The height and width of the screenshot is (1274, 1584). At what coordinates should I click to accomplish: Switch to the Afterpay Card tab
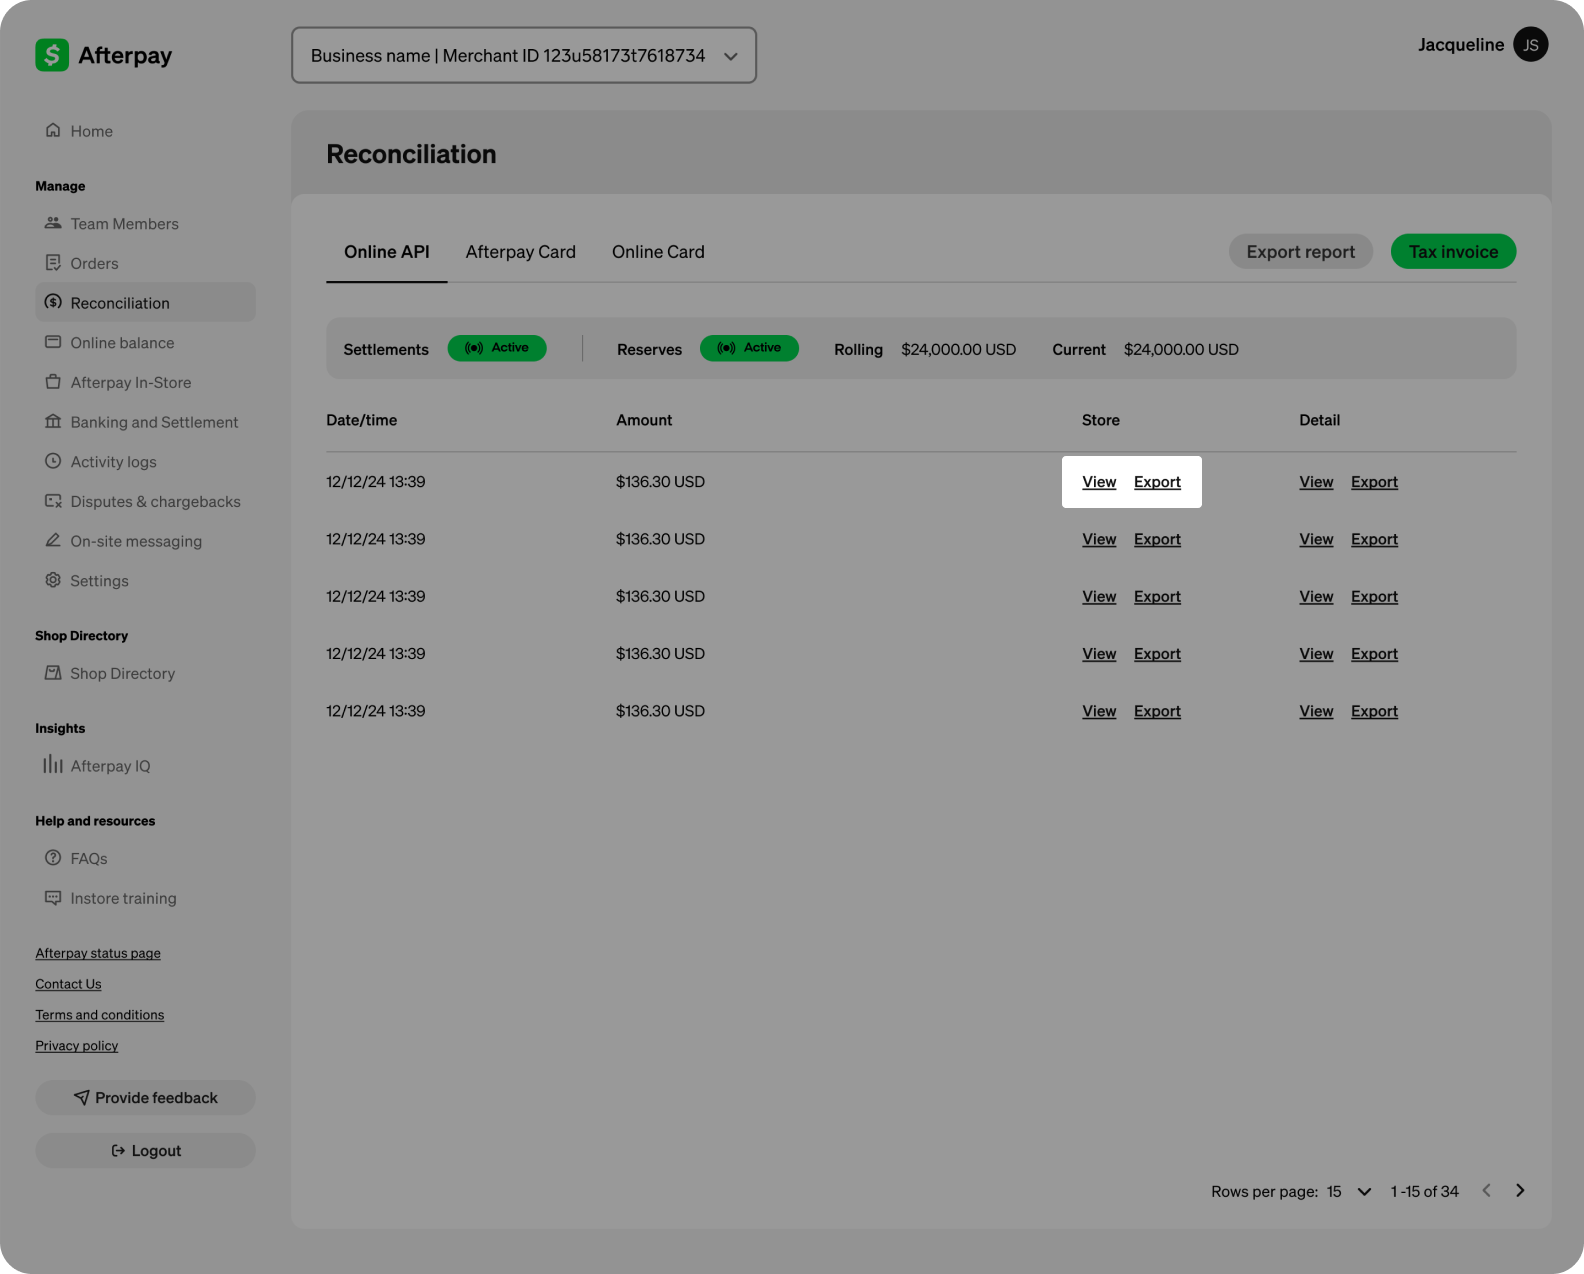tap(520, 252)
